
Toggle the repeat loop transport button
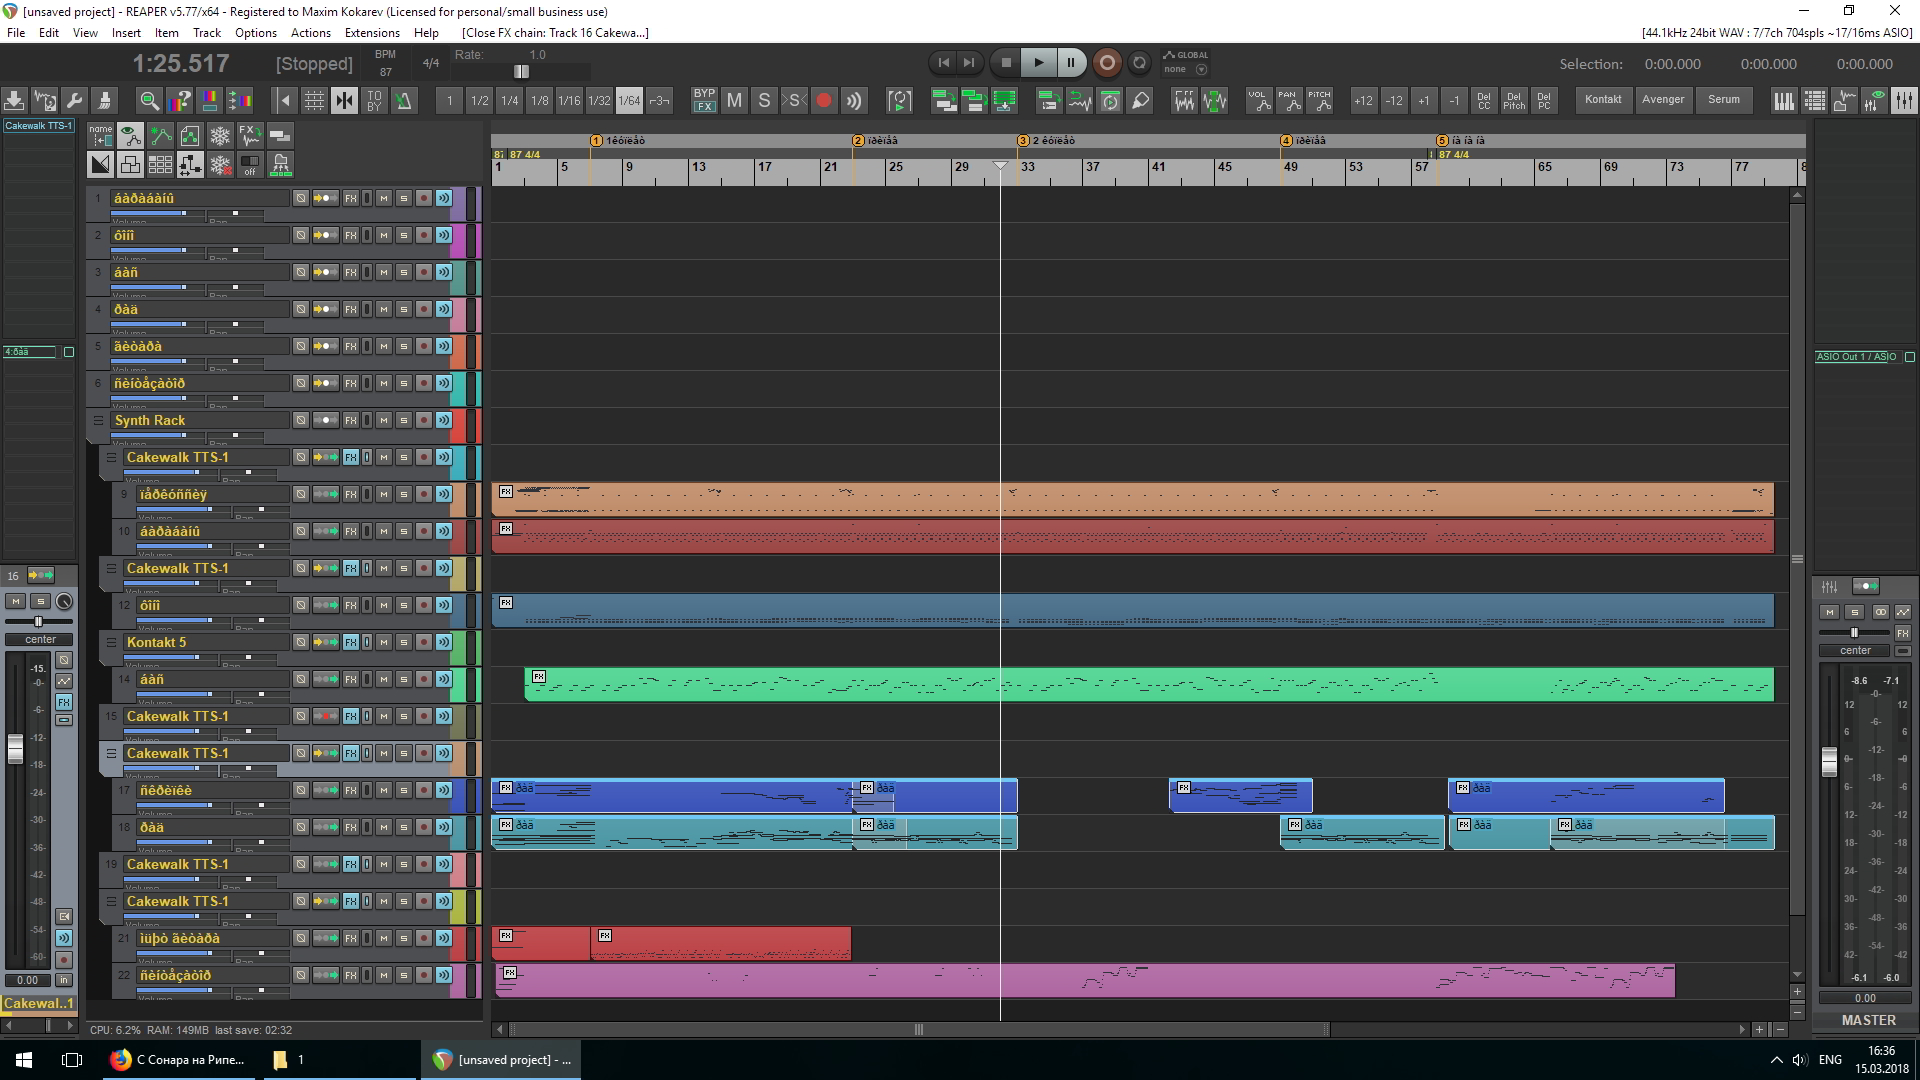(x=1139, y=63)
